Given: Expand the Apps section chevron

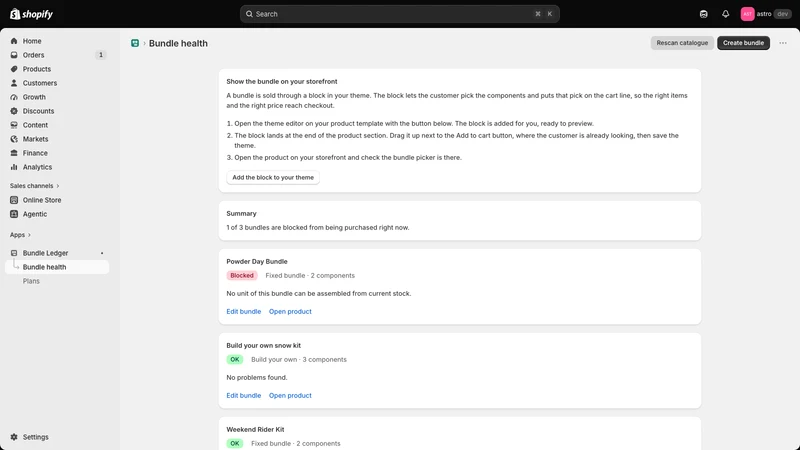Looking at the screenshot, I should (29, 235).
